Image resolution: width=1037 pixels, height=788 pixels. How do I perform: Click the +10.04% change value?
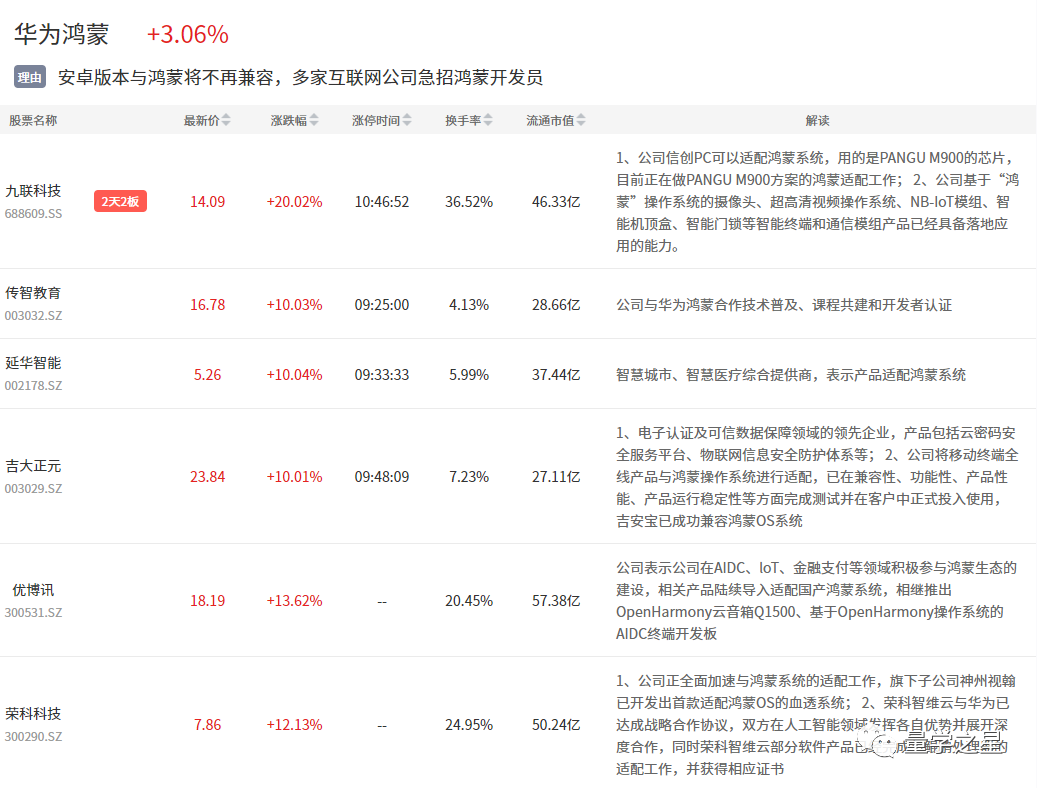click(294, 375)
